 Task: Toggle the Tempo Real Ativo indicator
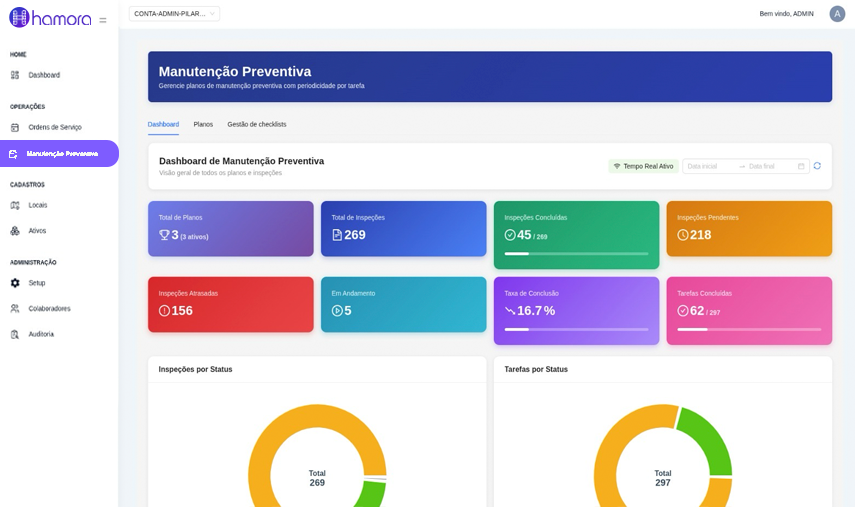643,166
